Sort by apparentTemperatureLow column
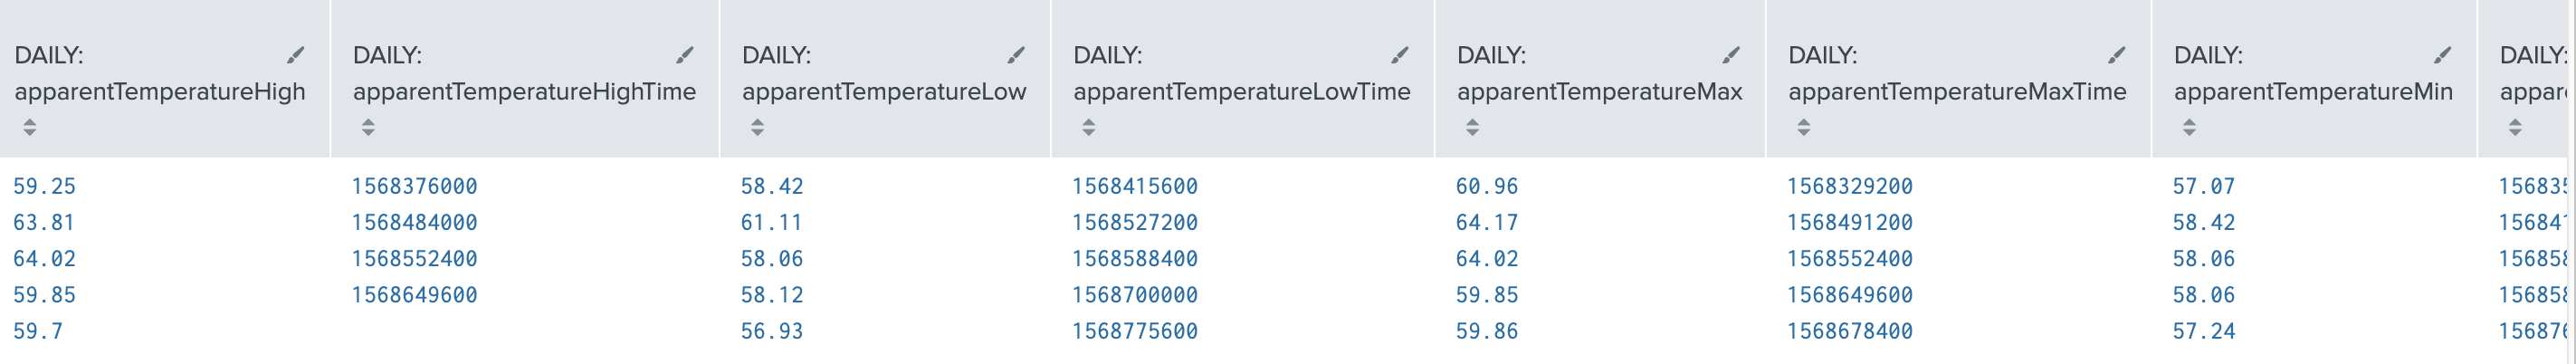This screenshot has height=364, width=2576. pyautogui.click(x=757, y=127)
